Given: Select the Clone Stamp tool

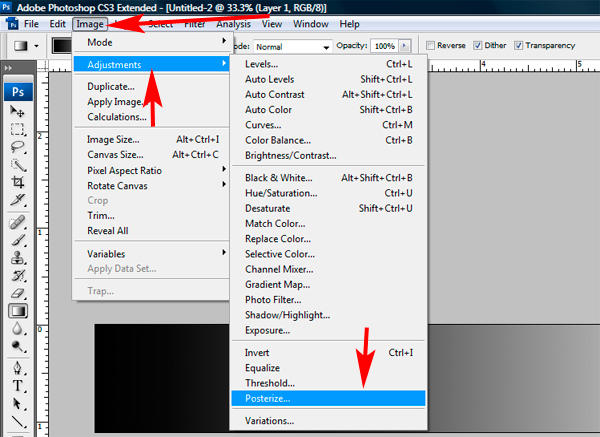Looking at the screenshot, I should point(17,258).
